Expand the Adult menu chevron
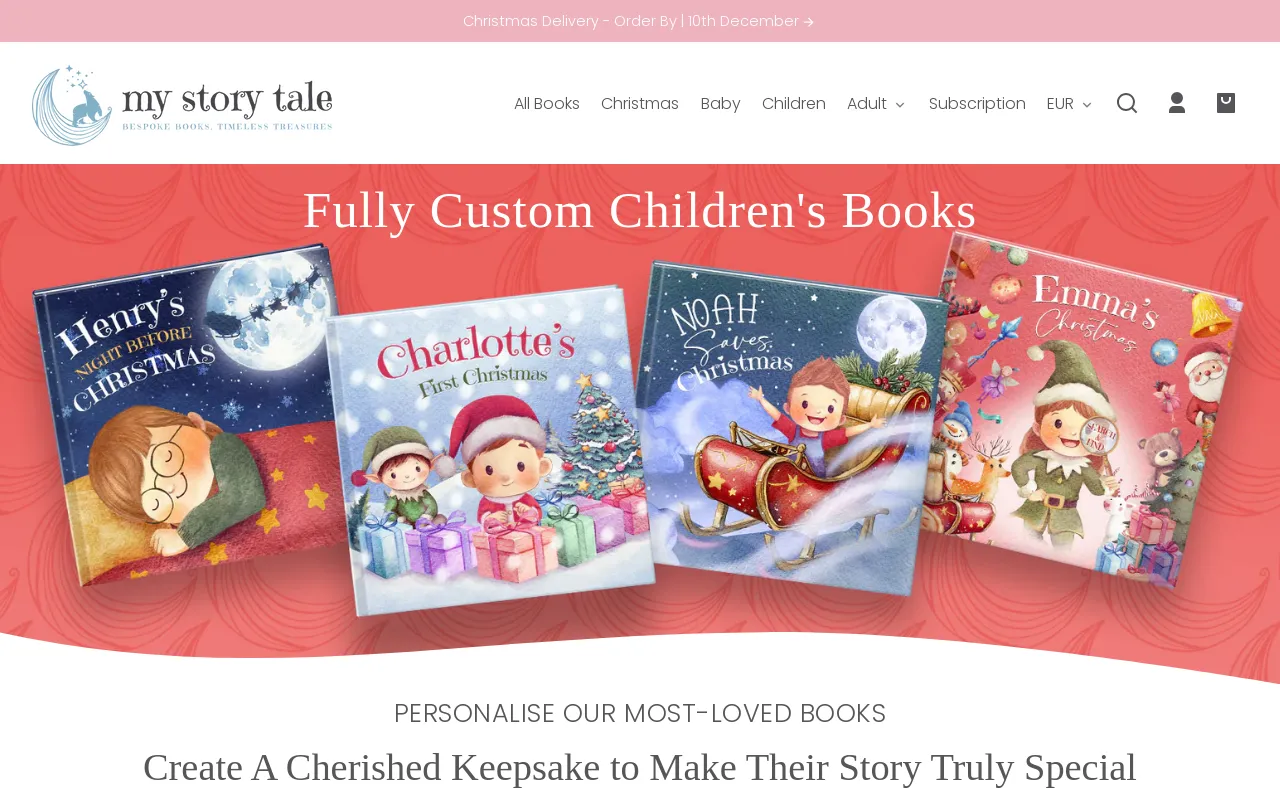Screen dimensions: 1280x800 [x=900, y=104]
